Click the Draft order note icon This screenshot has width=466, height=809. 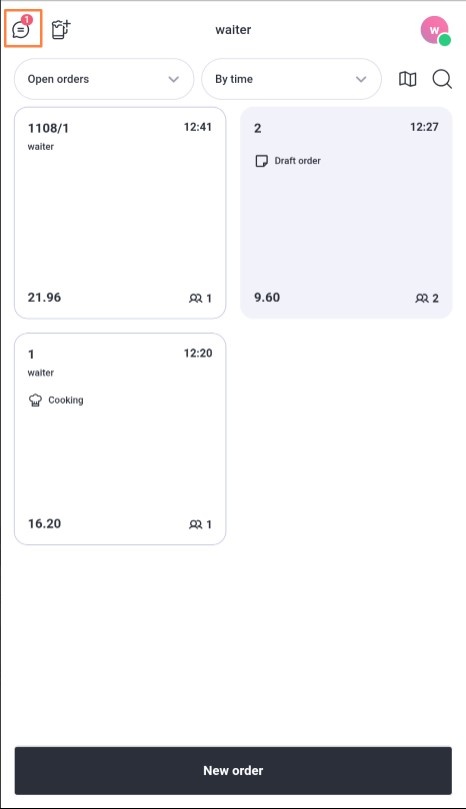[262, 161]
